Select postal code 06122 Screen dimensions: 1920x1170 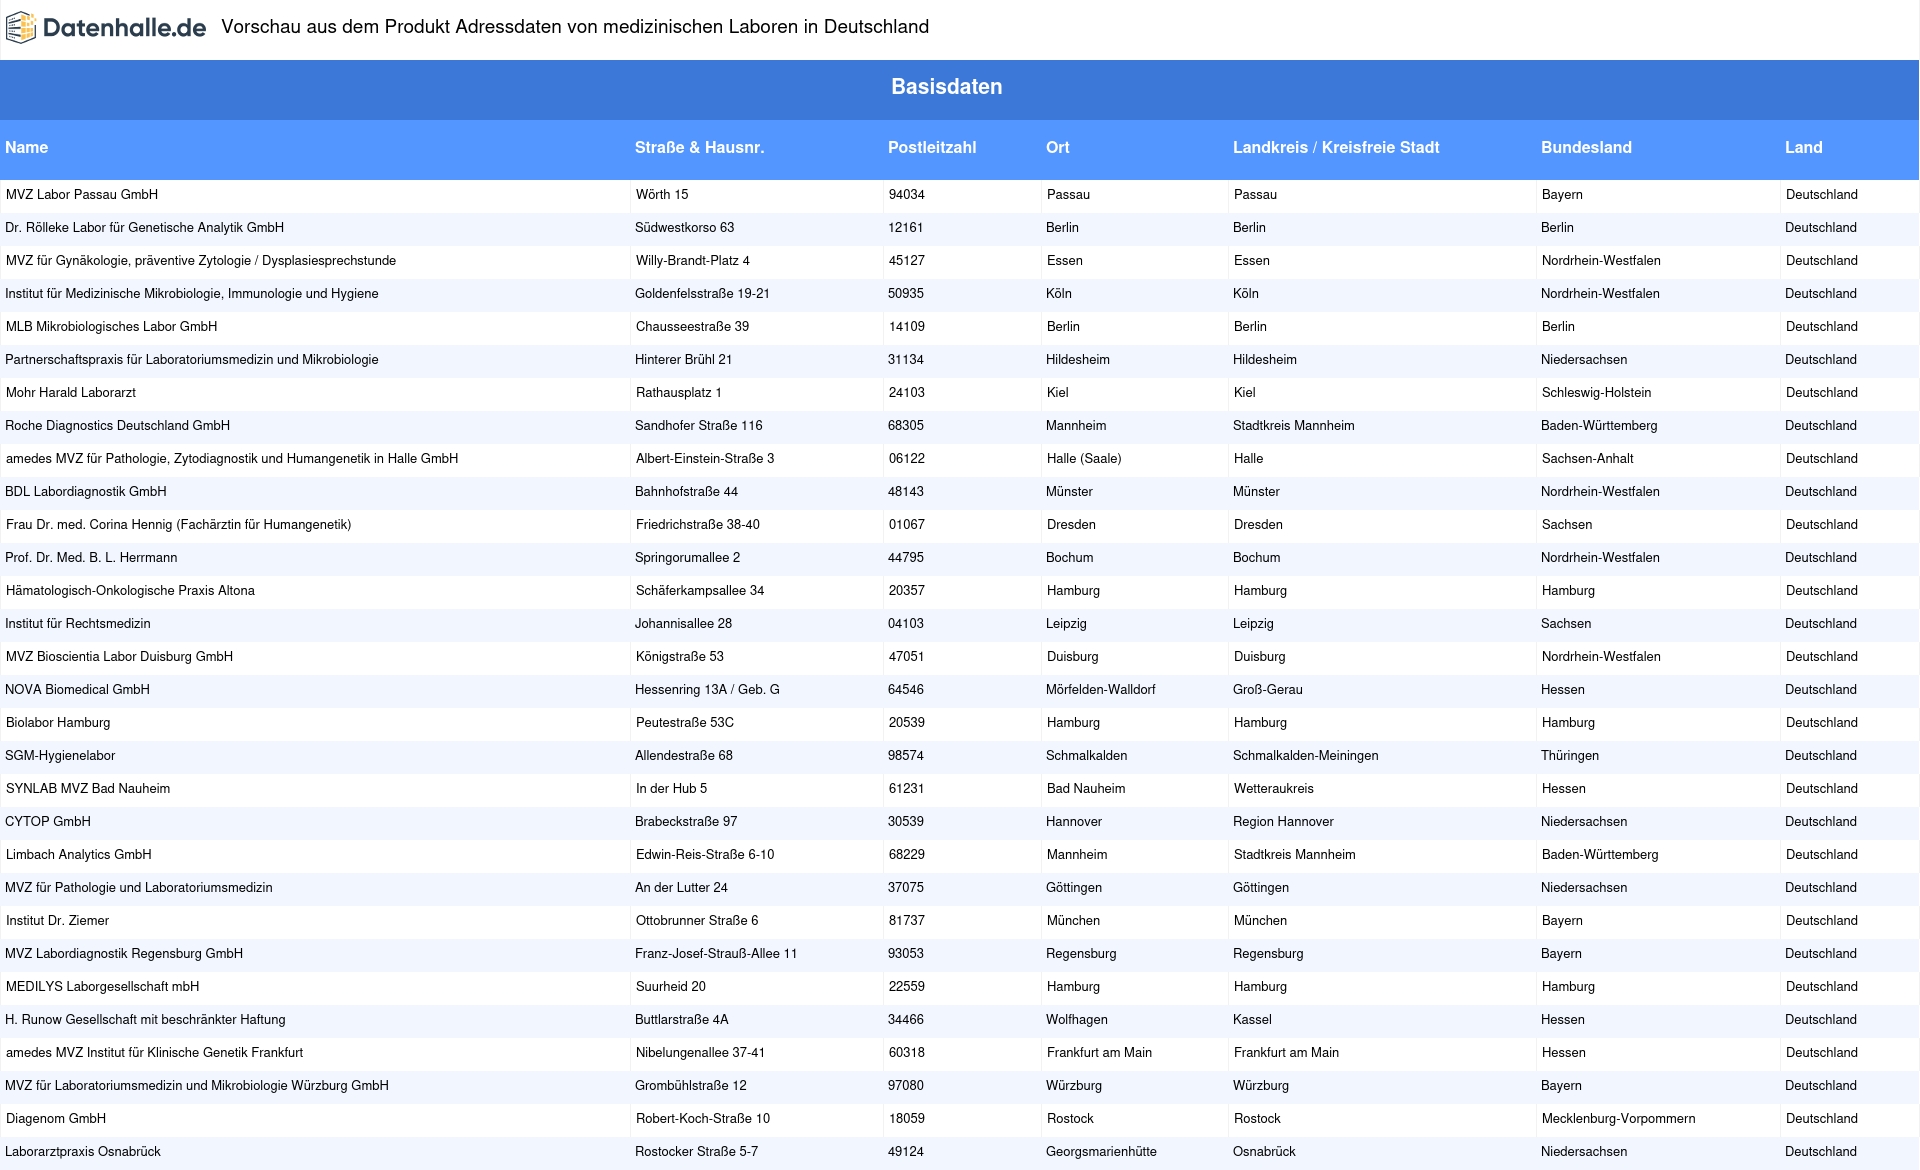coord(907,459)
